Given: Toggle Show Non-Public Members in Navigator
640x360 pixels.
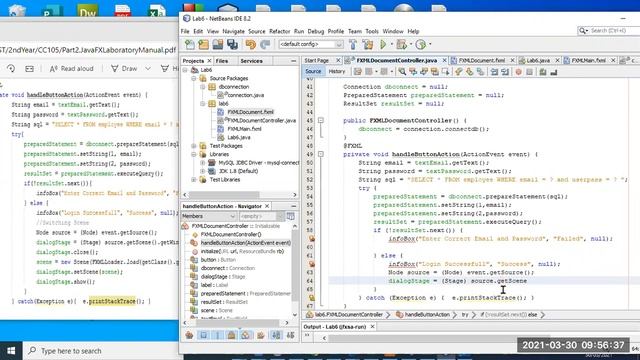Looking at the screenshot, I should [x=231, y=335].
